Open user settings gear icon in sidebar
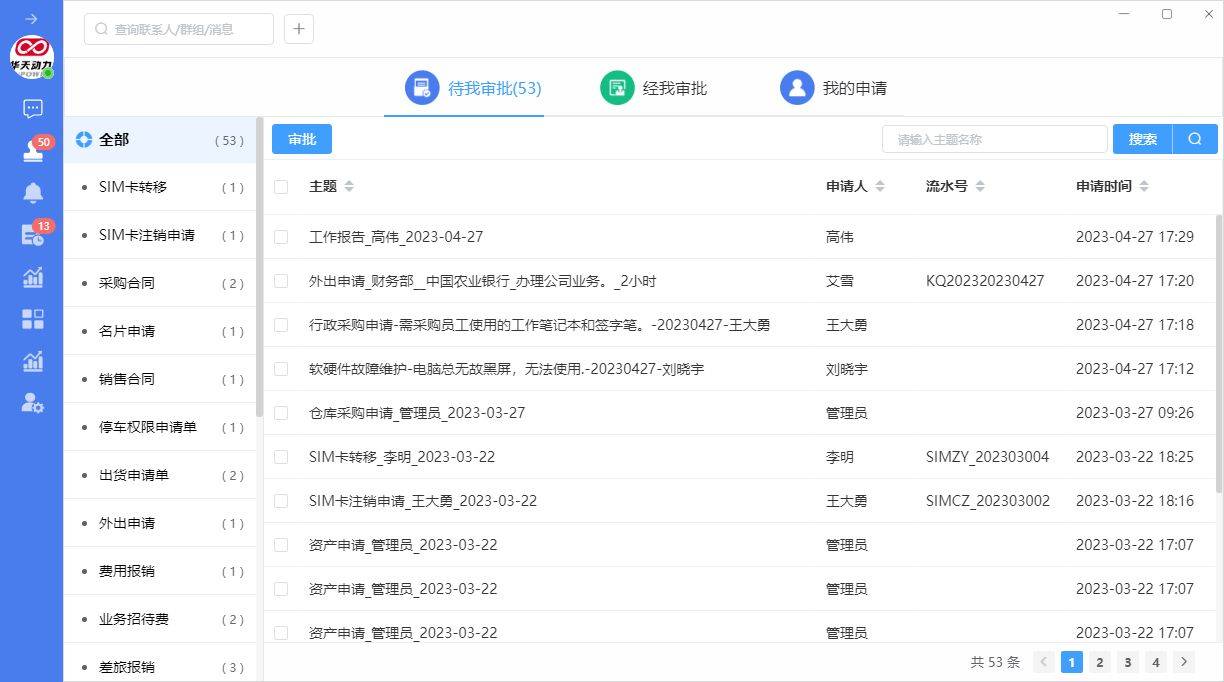The image size is (1224, 682). [32, 403]
